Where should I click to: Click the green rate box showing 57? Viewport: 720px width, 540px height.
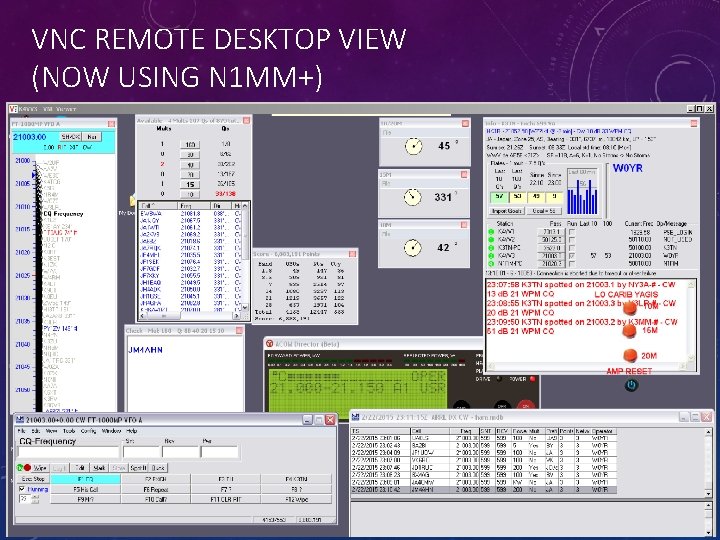(499, 197)
